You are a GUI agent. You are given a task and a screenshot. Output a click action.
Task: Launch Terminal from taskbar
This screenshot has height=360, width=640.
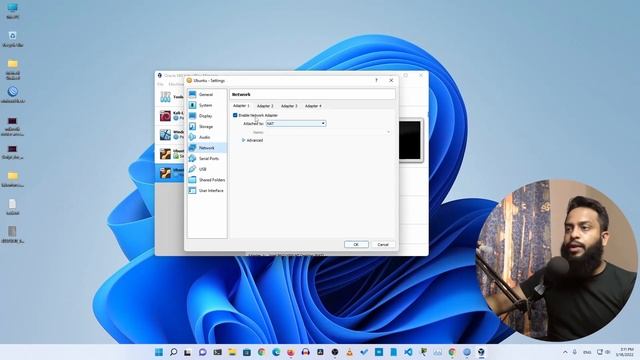point(217,352)
